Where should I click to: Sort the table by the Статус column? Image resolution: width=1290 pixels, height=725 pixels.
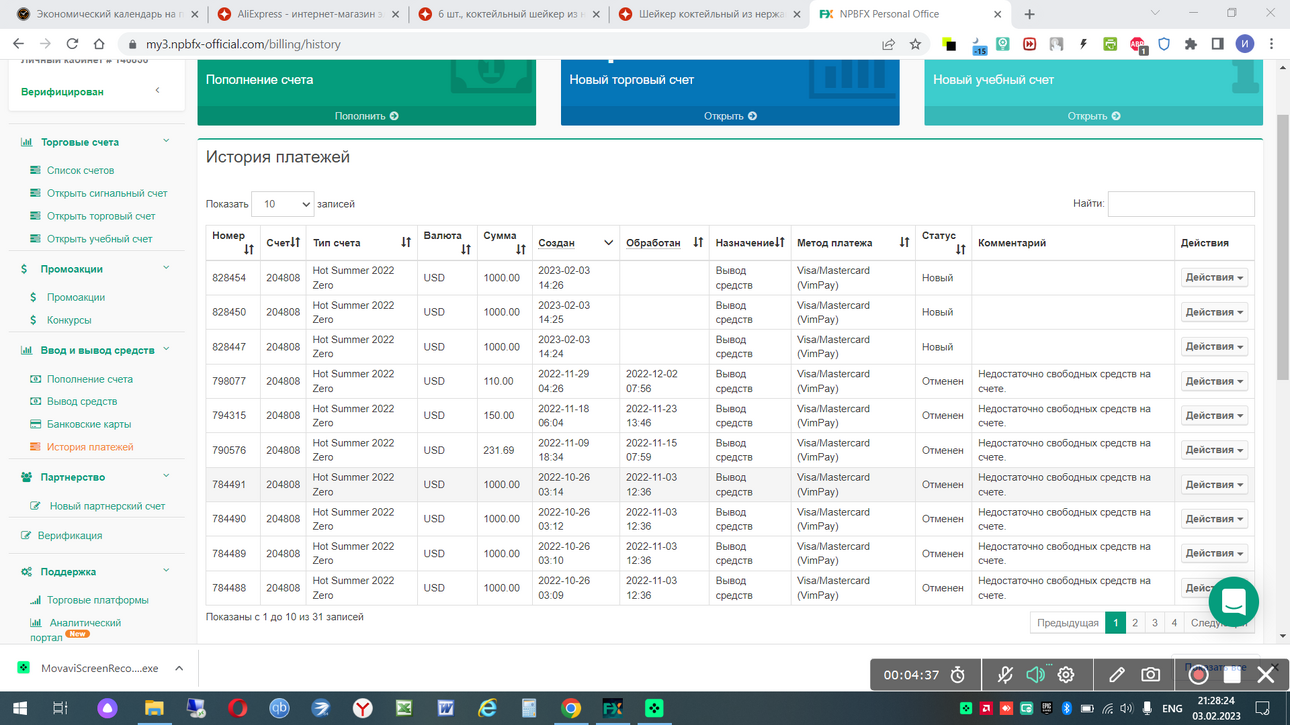[x=943, y=242]
